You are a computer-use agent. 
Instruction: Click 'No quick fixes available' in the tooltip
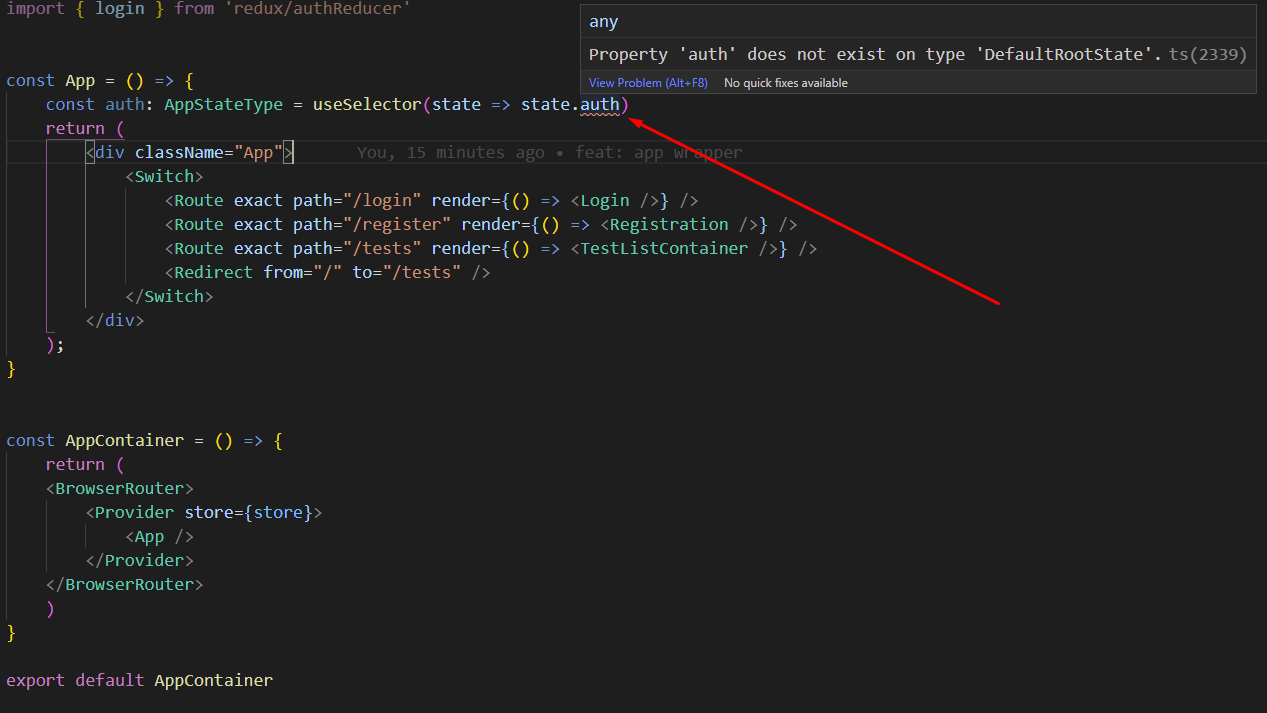pos(786,83)
